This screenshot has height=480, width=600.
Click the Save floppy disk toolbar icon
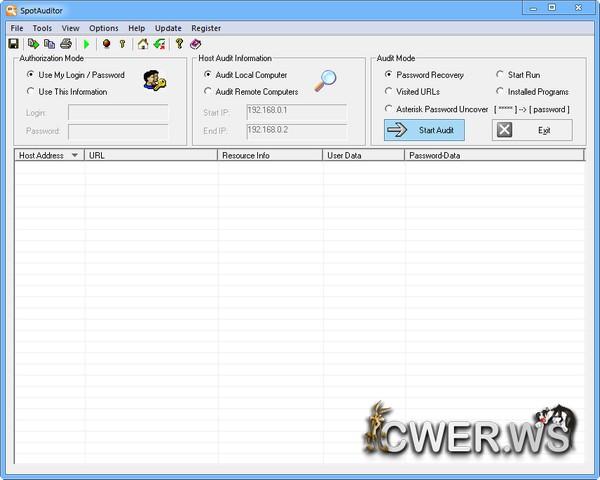[14, 44]
